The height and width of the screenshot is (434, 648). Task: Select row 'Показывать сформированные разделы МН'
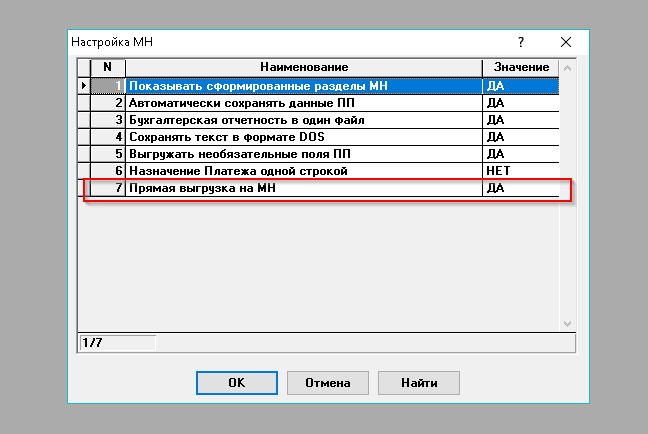pos(318,86)
